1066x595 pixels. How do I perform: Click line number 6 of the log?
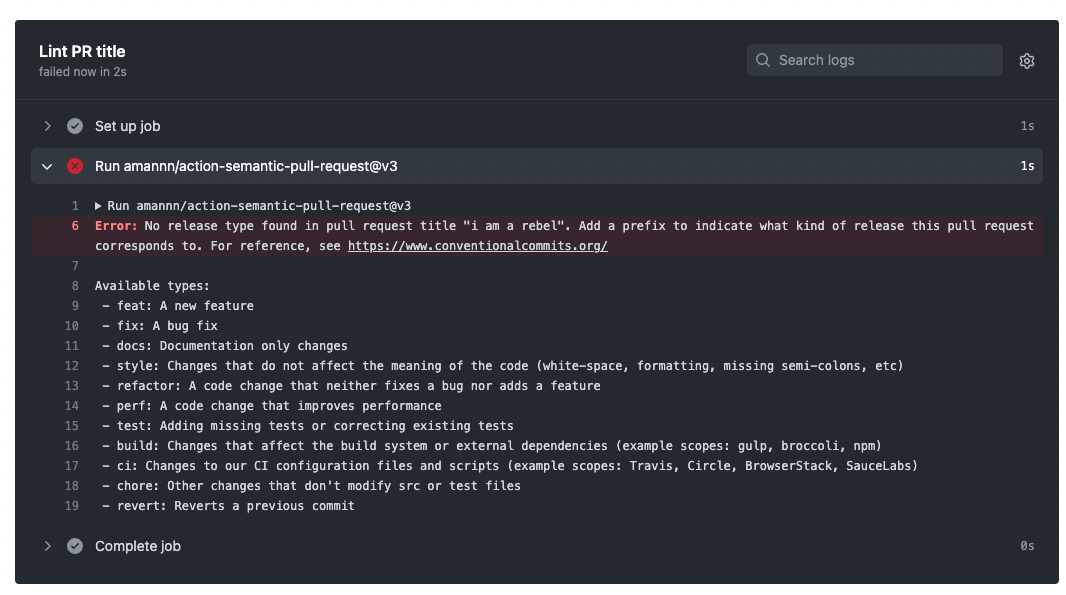[x=75, y=226]
